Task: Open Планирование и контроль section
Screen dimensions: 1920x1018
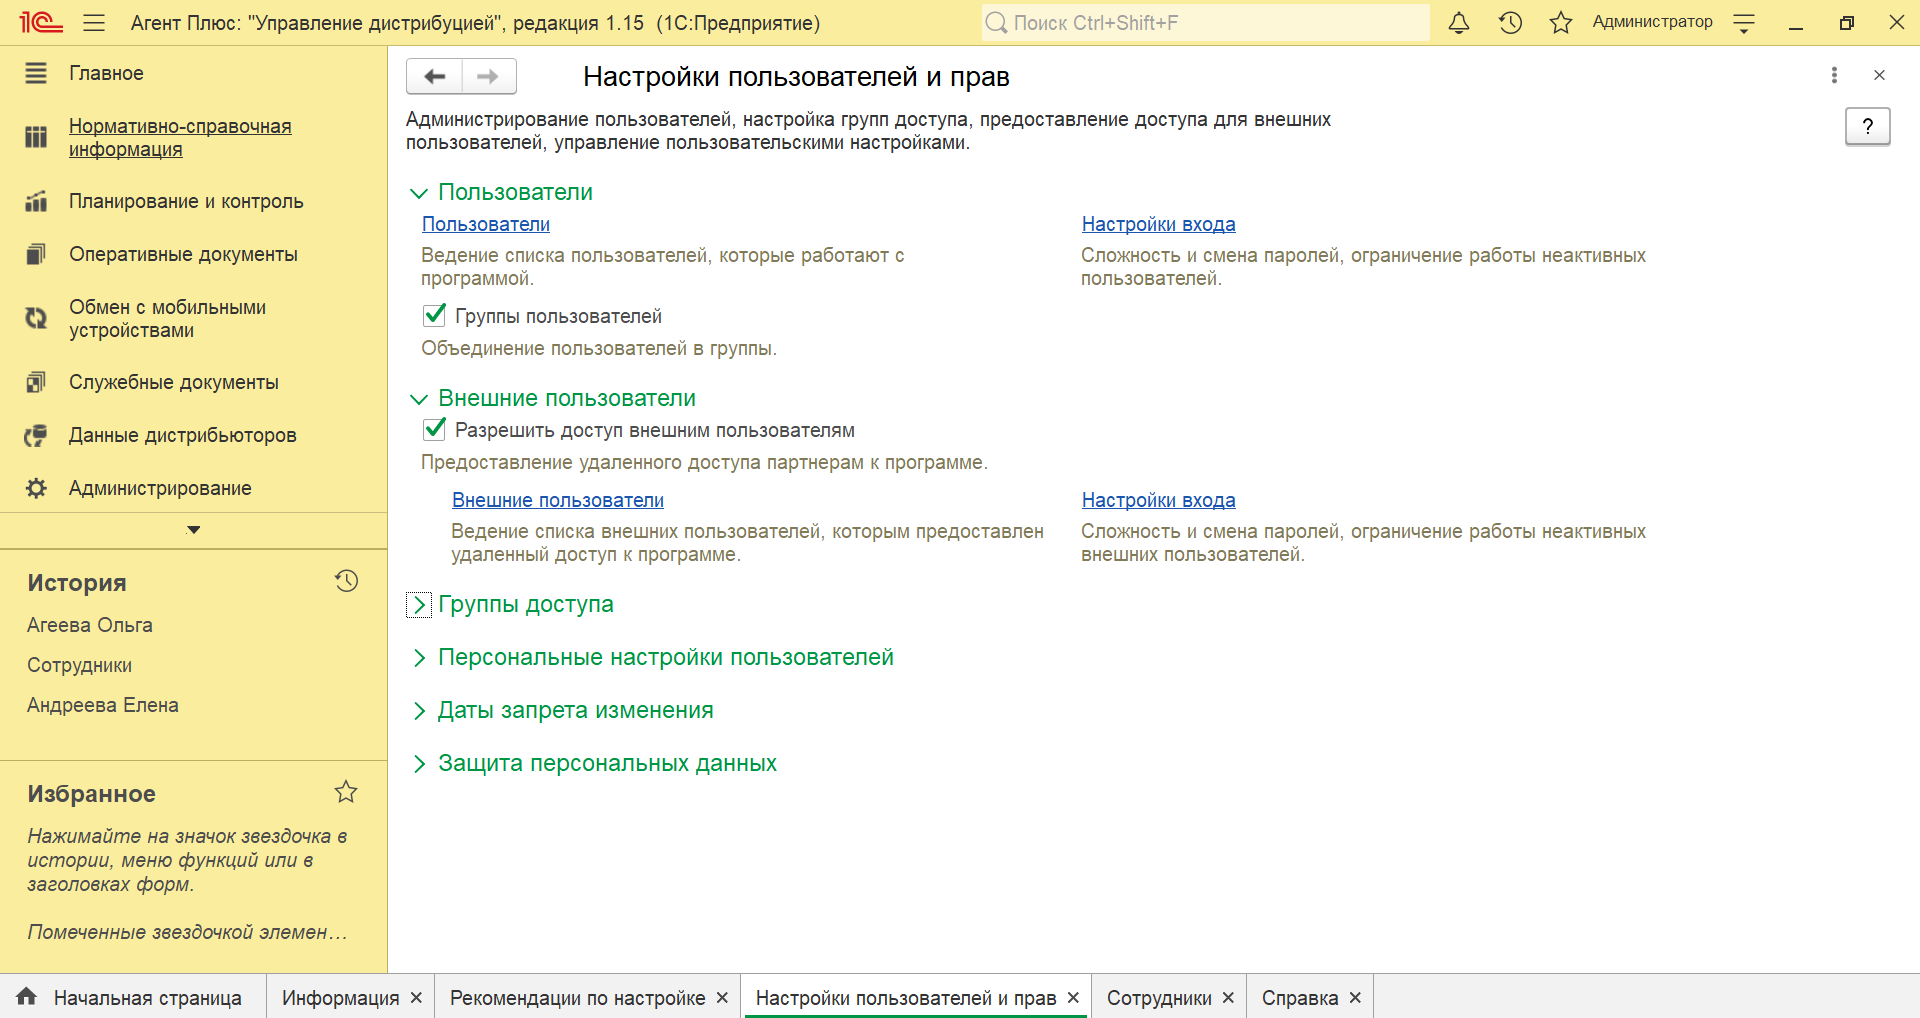Action: (186, 201)
